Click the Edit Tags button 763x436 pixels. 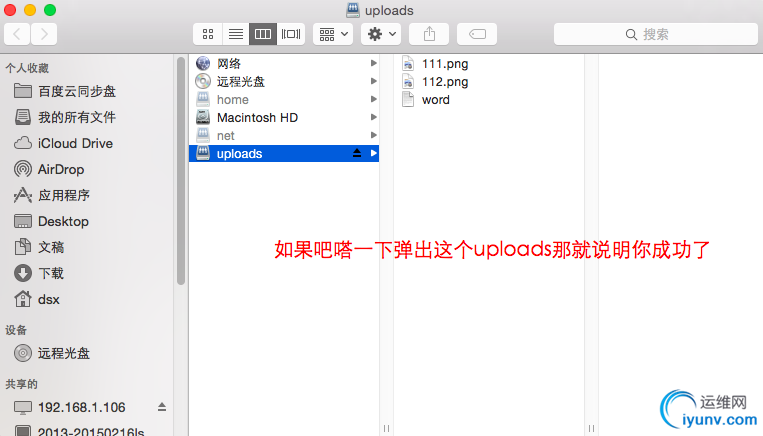(x=477, y=34)
